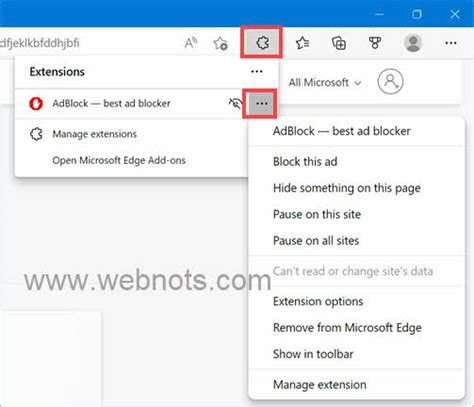The width and height of the screenshot is (474, 407).
Task: Click the address bar URL text
Action: (40, 43)
